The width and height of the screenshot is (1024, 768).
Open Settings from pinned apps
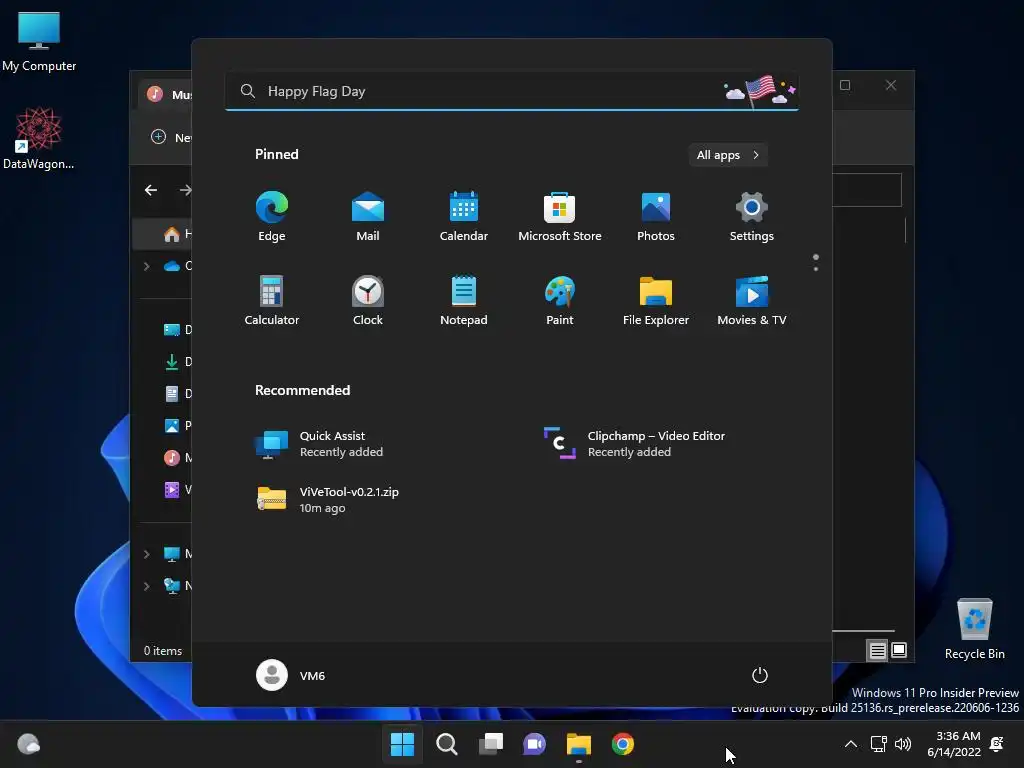[752, 216]
